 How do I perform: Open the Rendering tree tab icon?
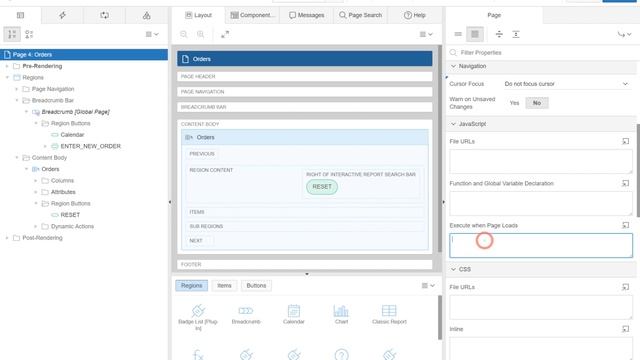[x=20, y=16]
